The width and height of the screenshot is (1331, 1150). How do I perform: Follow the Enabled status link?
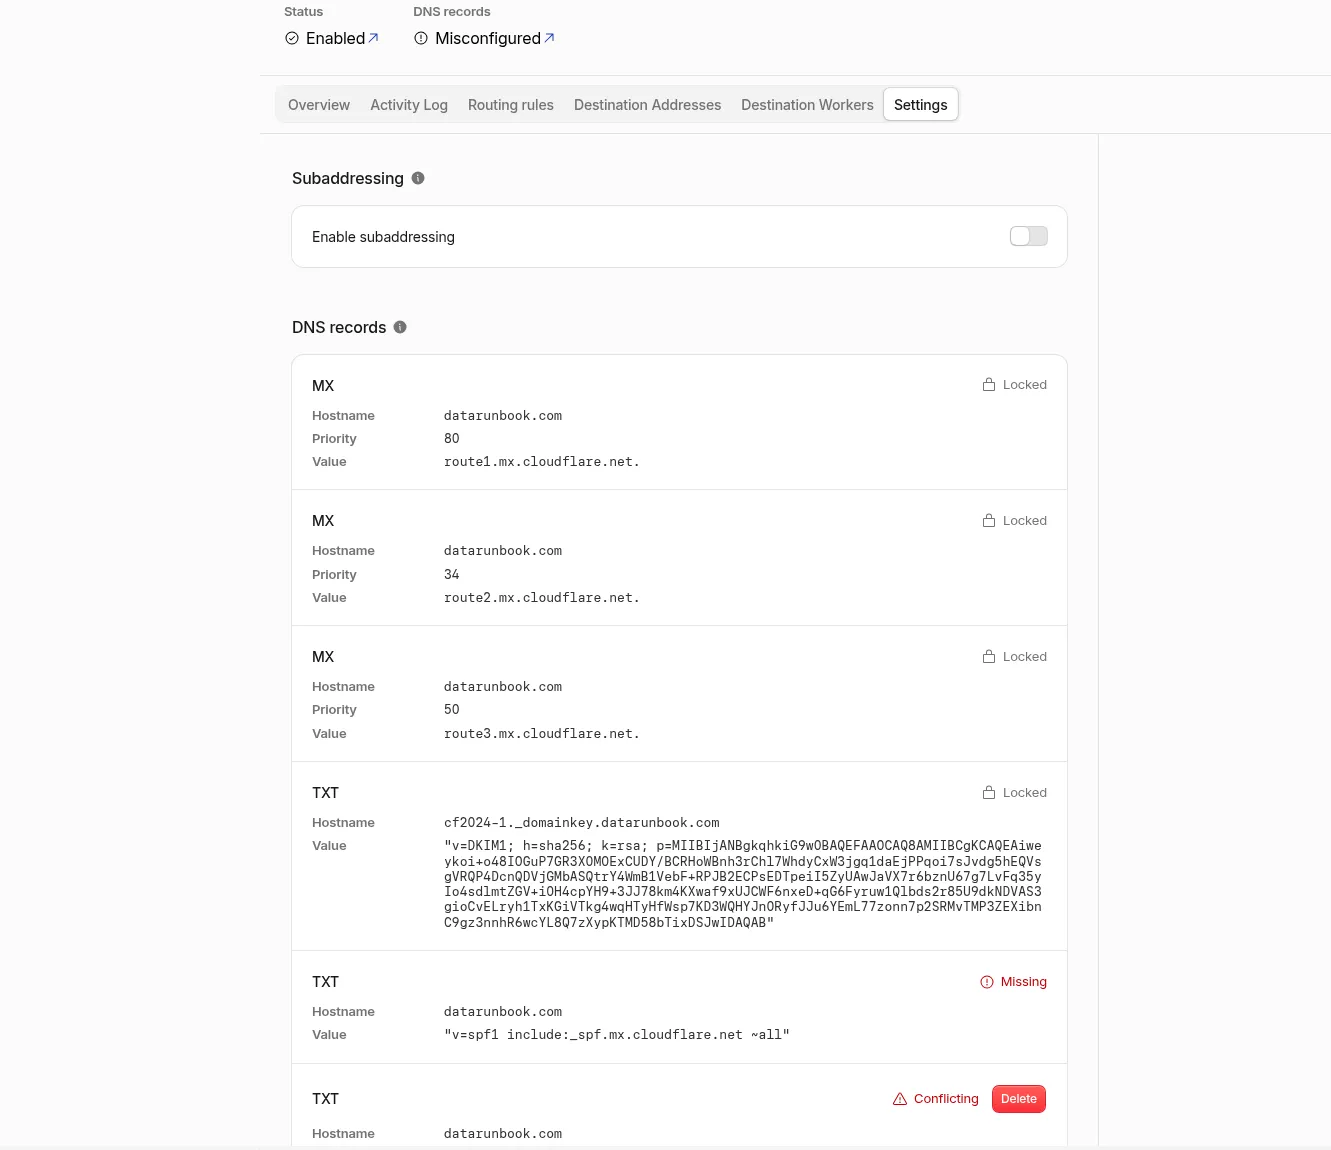click(342, 38)
